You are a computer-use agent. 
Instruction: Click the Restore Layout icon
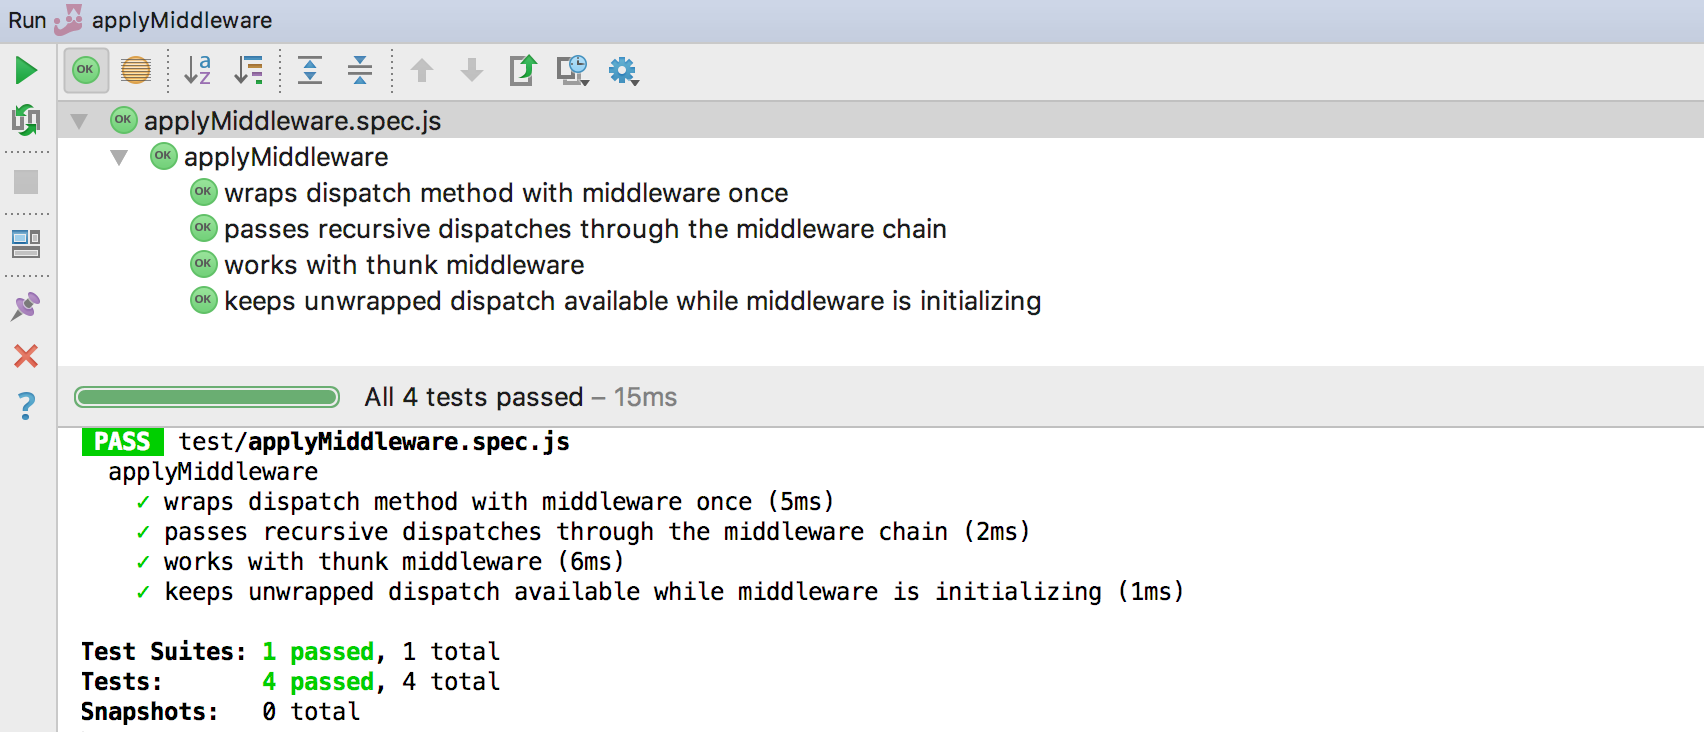click(26, 244)
